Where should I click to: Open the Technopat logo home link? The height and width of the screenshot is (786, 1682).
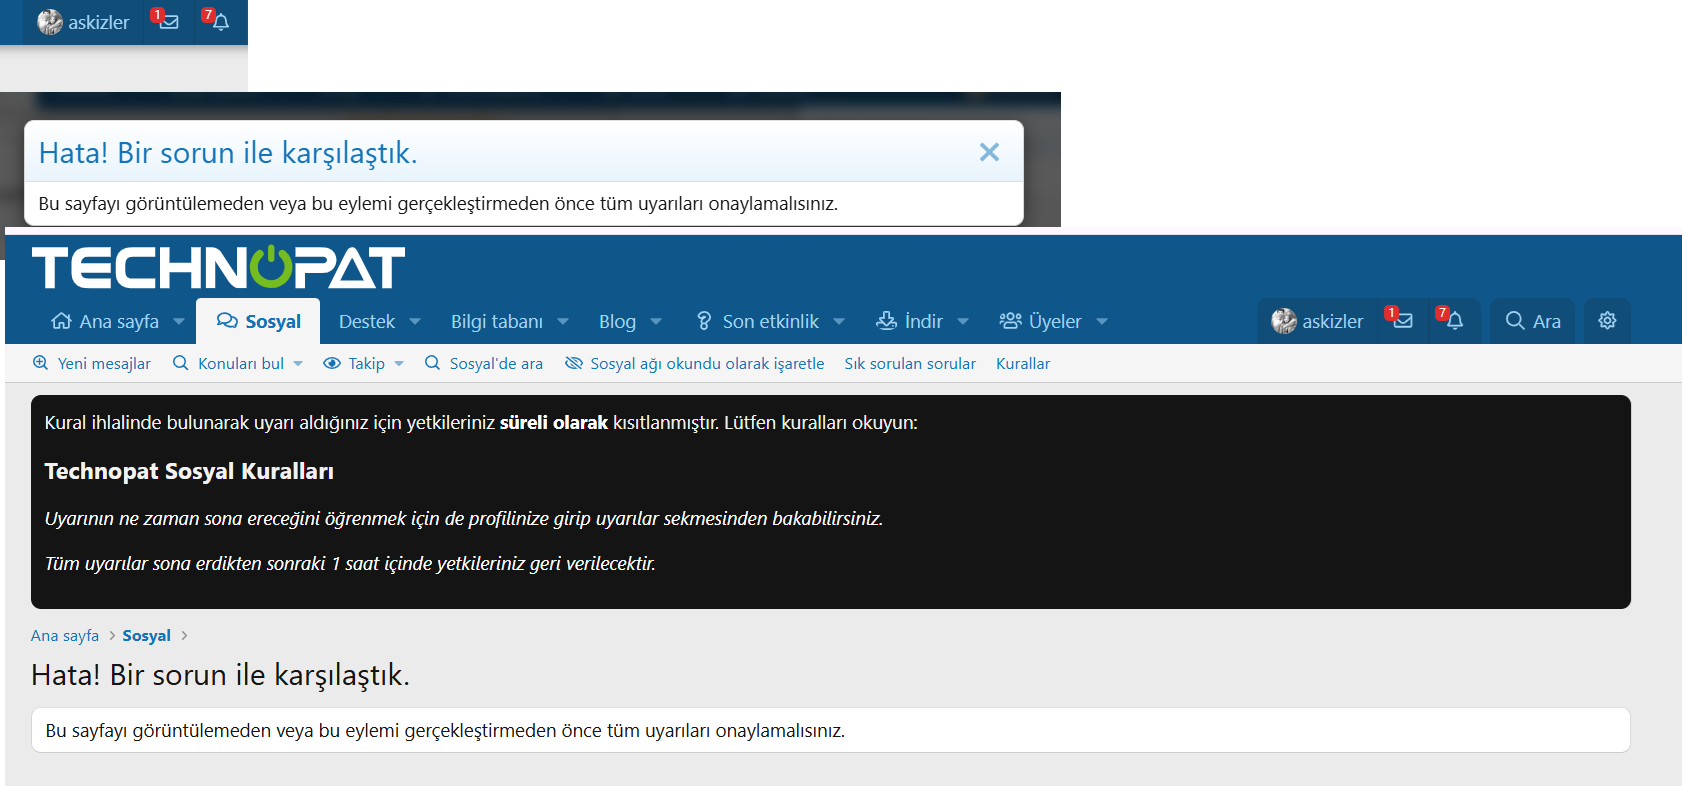[218, 267]
